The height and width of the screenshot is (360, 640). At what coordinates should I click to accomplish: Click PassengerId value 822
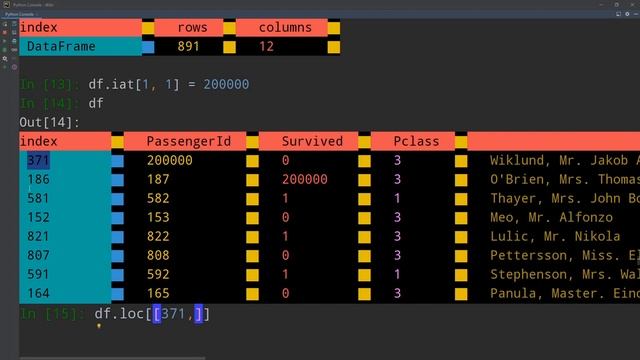pos(158,236)
